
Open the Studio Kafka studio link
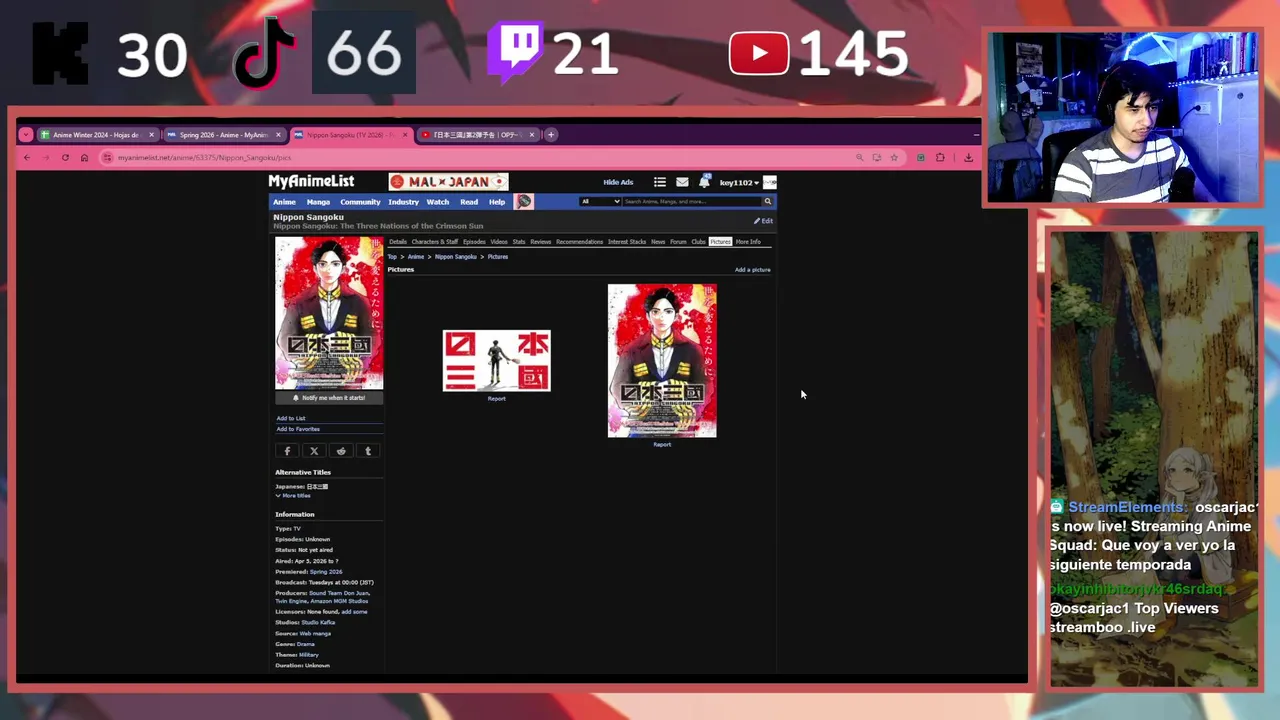(x=318, y=623)
